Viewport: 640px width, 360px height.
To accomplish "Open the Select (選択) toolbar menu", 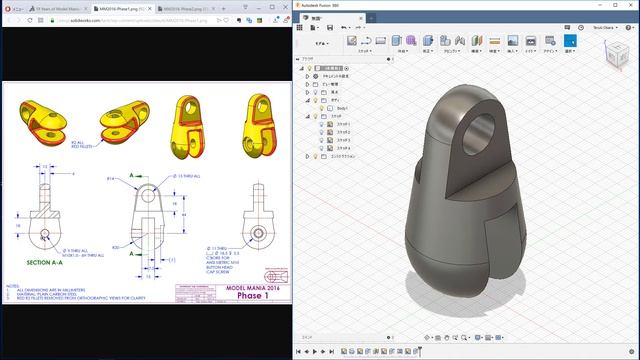I will point(570,51).
